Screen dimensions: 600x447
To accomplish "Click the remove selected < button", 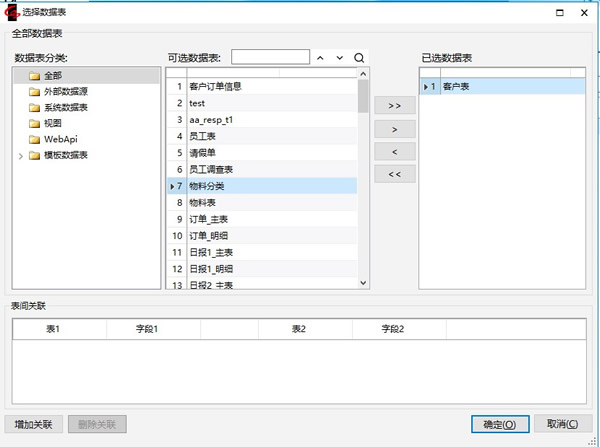I will 394,152.
